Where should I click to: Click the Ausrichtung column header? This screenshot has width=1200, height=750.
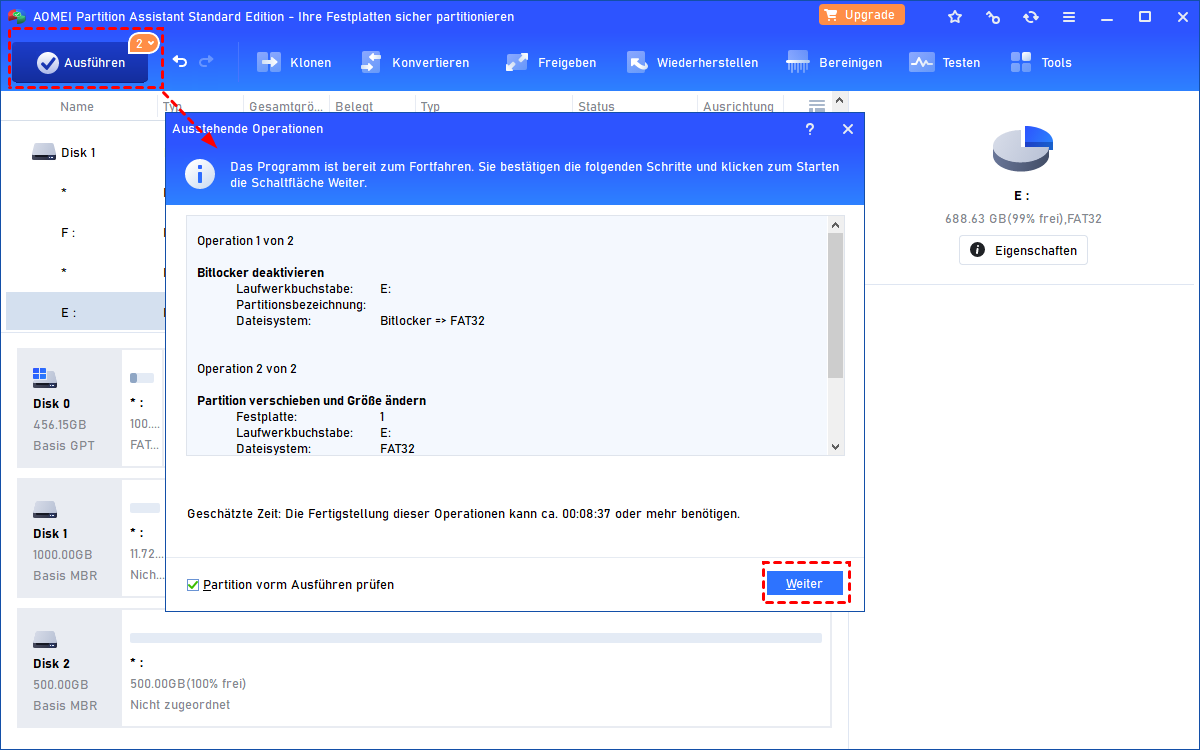pyautogui.click(x=738, y=106)
